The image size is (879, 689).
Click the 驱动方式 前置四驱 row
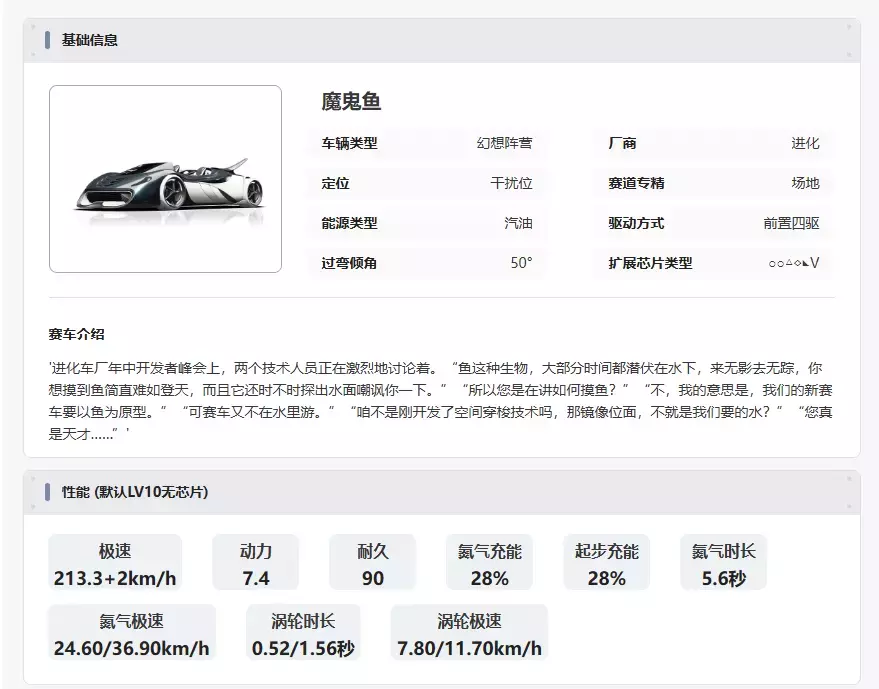pos(713,223)
